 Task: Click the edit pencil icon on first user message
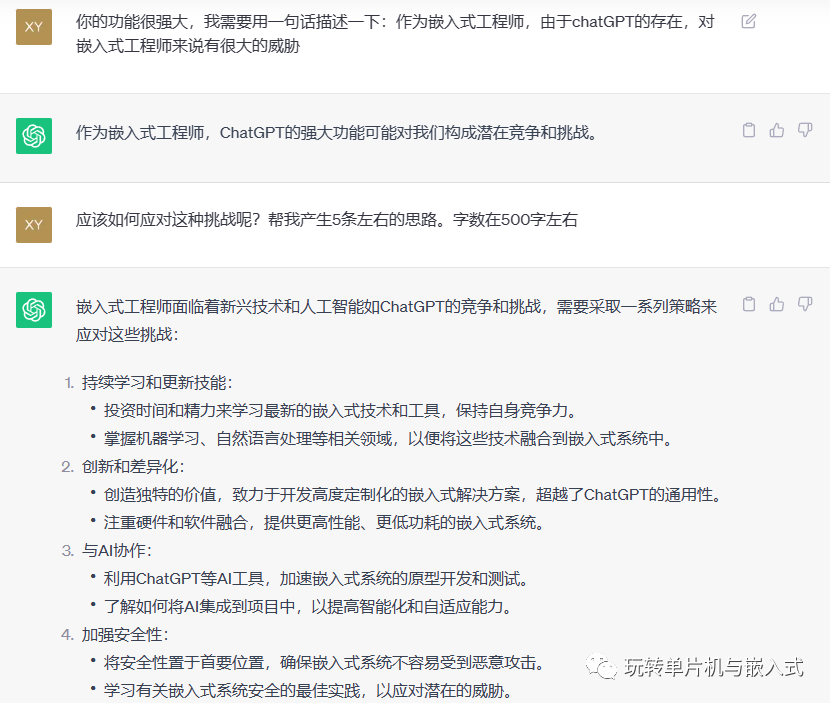(x=748, y=21)
